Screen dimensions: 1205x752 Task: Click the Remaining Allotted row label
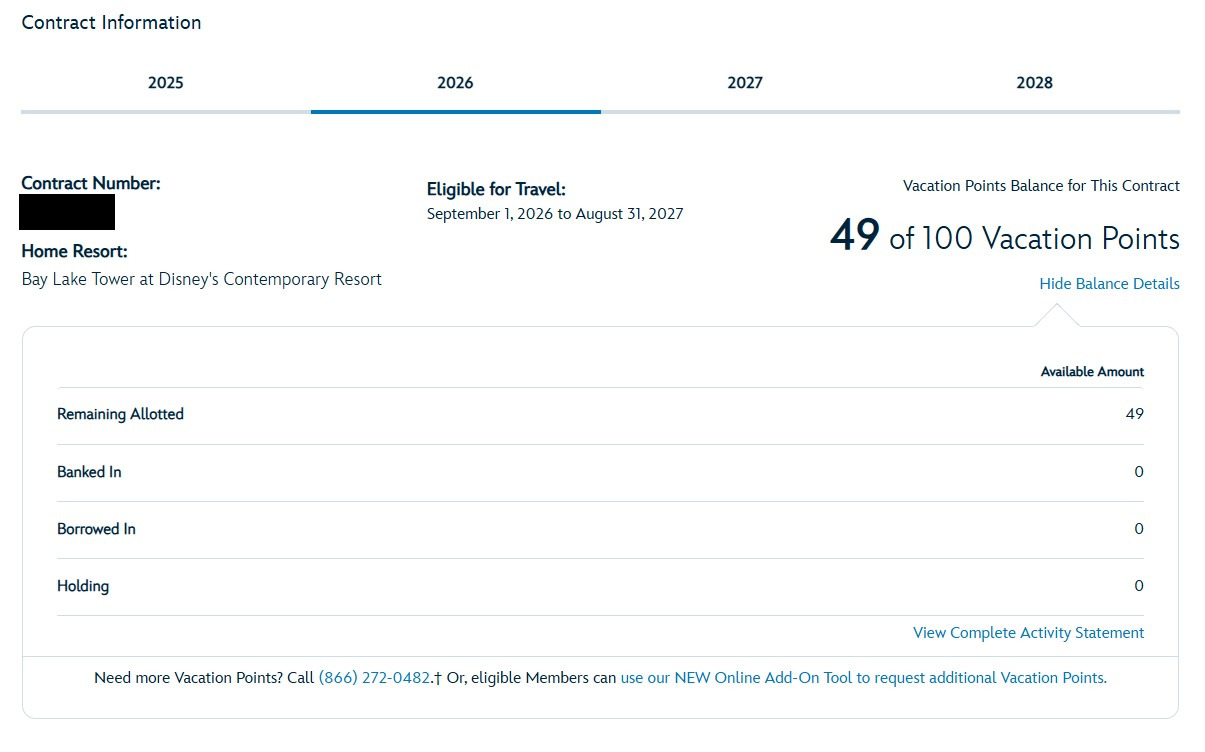tap(120, 414)
